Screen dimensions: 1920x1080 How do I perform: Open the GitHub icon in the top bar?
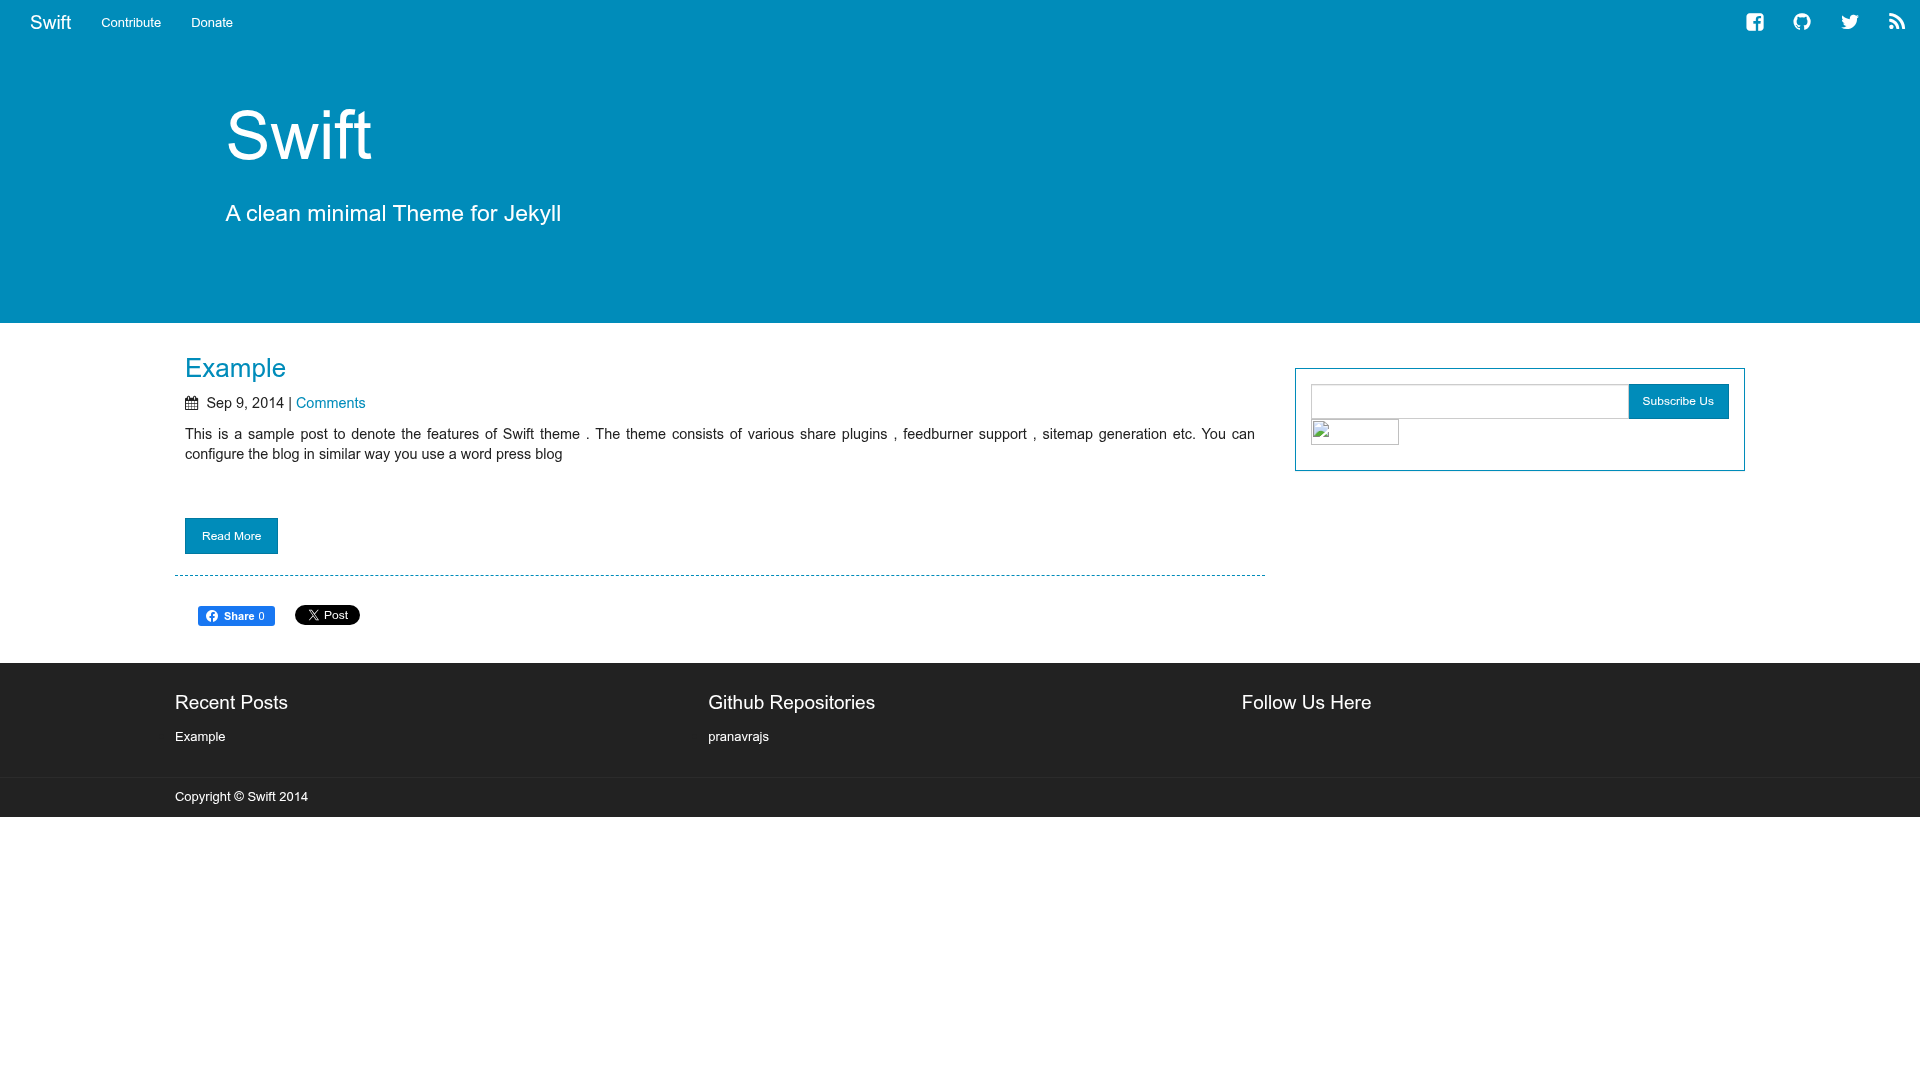(1802, 22)
